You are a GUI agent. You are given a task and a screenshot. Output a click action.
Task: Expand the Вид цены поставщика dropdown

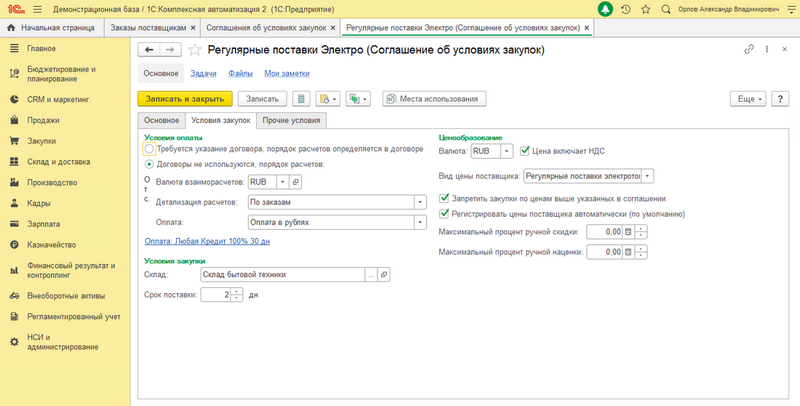click(x=647, y=176)
